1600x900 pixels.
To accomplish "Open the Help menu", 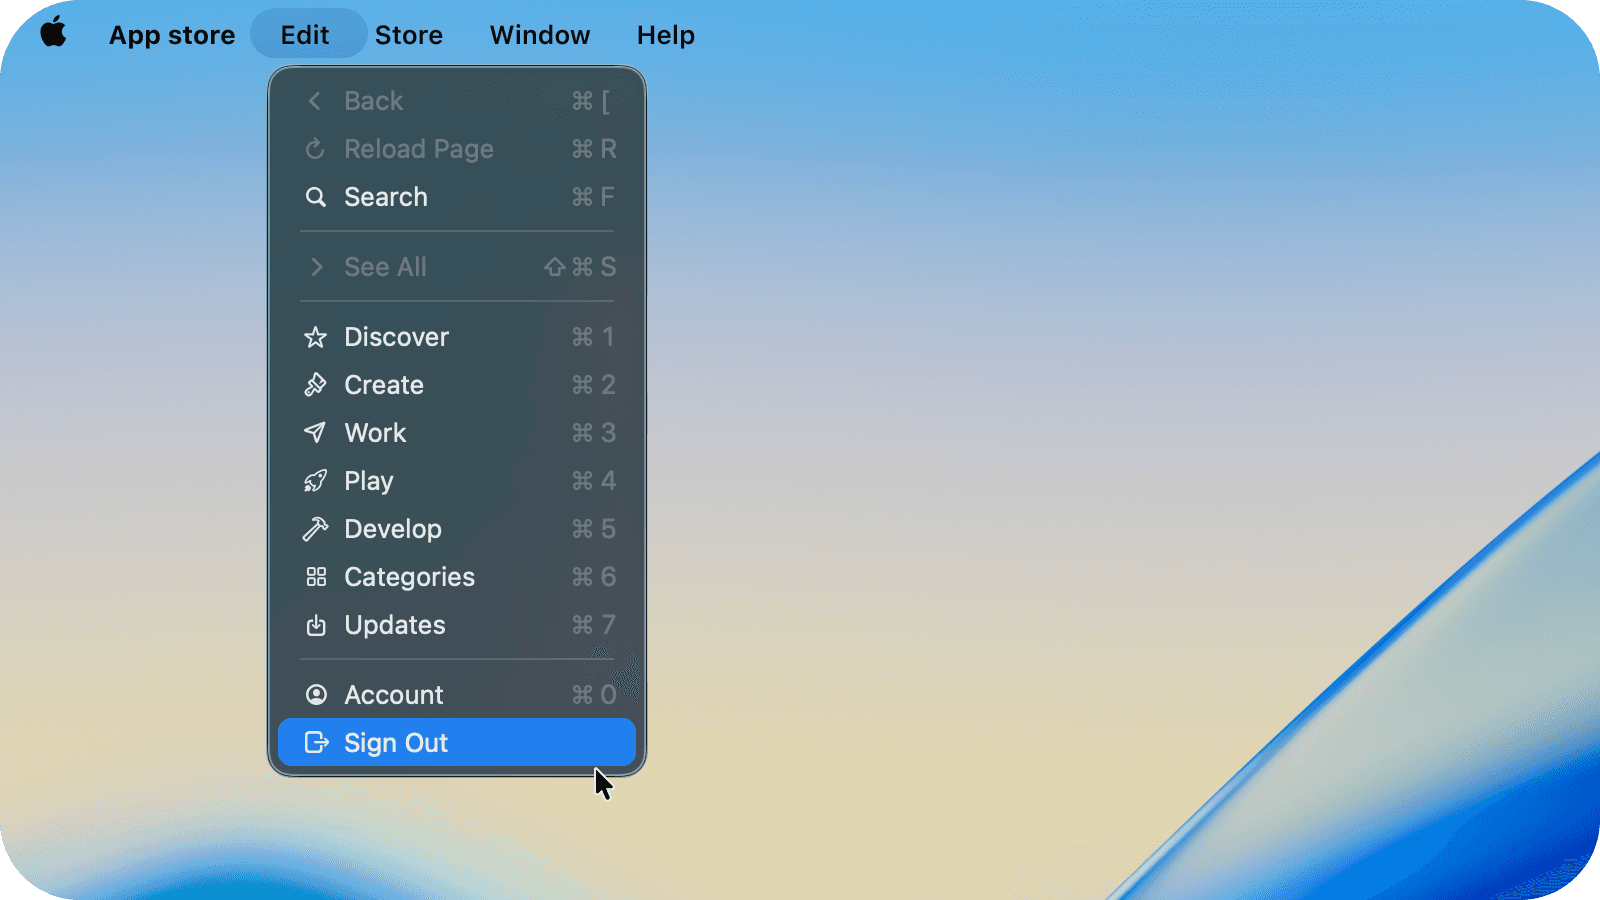I will pyautogui.click(x=666, y=35).
